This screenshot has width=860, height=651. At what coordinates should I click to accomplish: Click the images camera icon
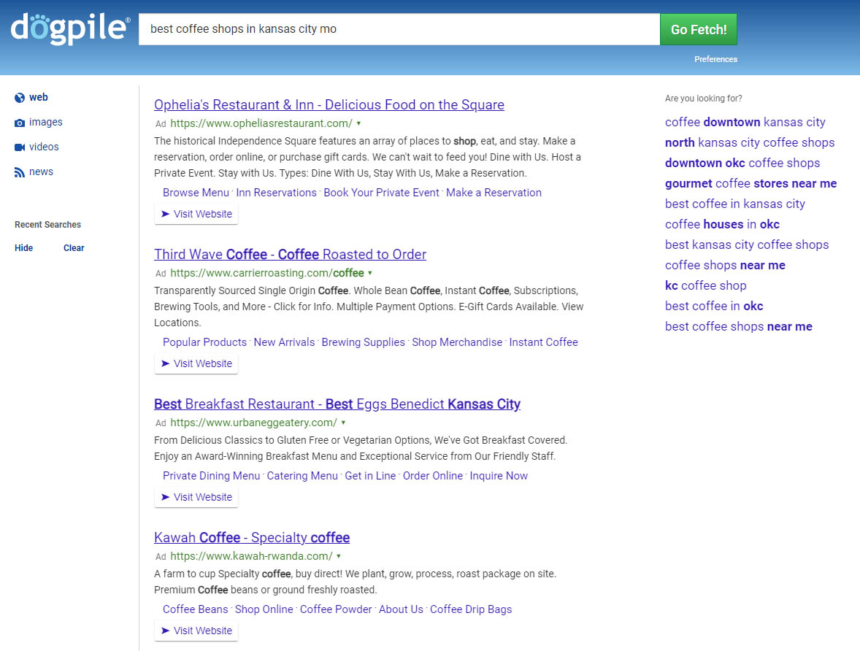pos(19,123)
